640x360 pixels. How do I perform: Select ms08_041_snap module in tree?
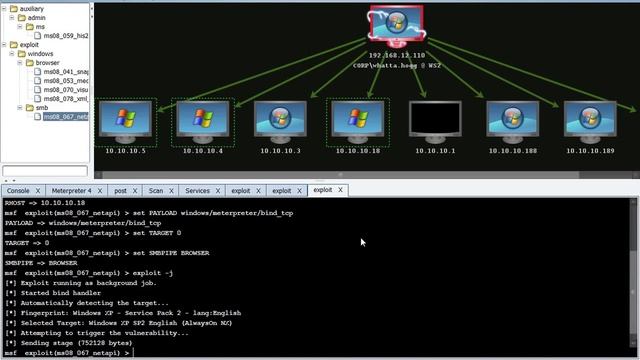coord(66,72)
